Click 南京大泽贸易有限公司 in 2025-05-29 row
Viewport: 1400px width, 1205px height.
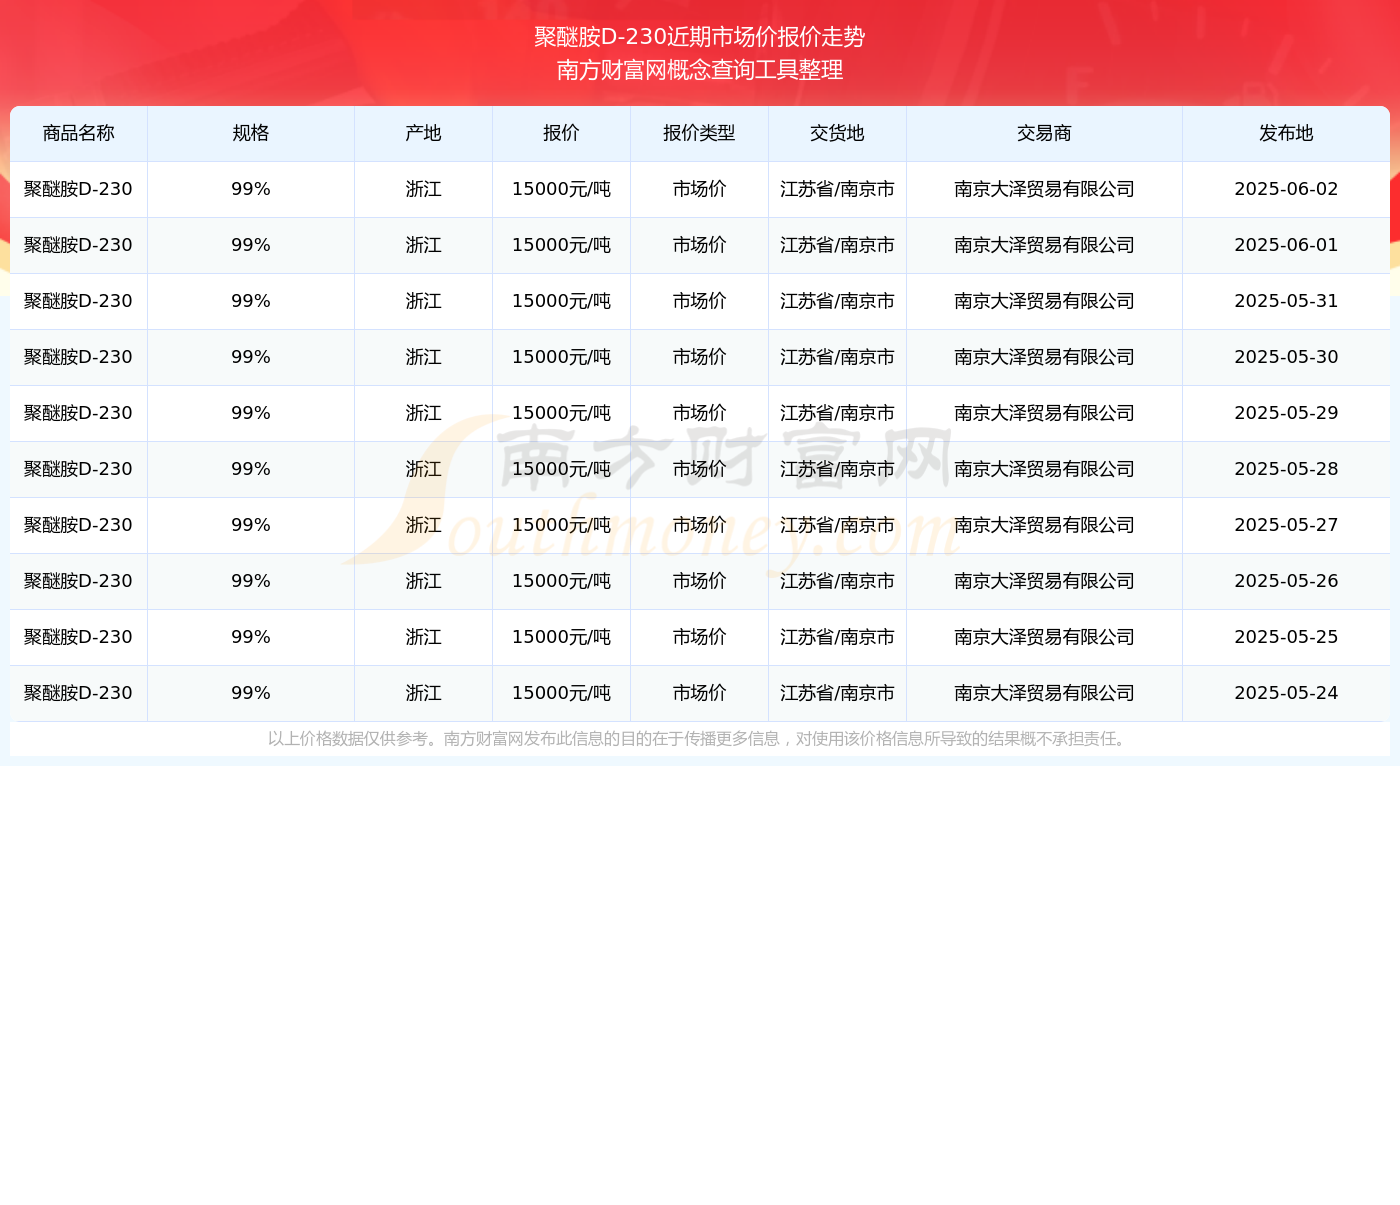(1044, 413)
